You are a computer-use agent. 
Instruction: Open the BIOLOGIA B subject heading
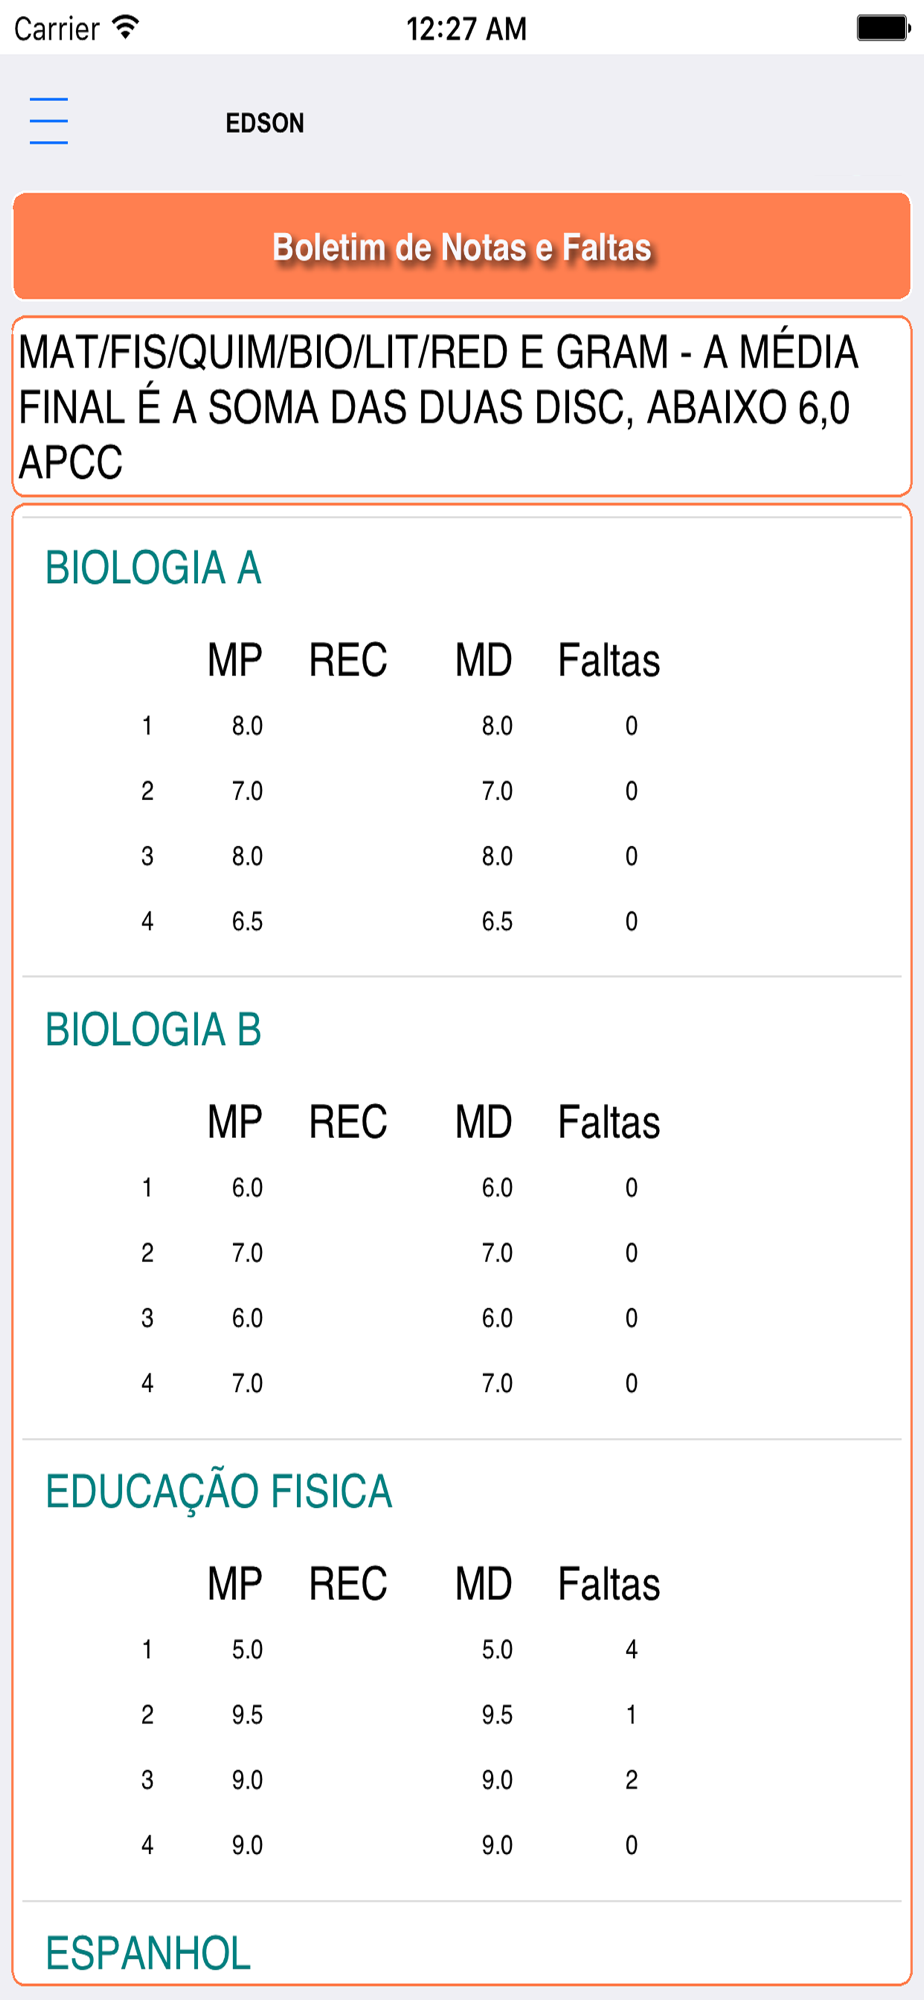pyautogui.click(x=153, y=1030)
